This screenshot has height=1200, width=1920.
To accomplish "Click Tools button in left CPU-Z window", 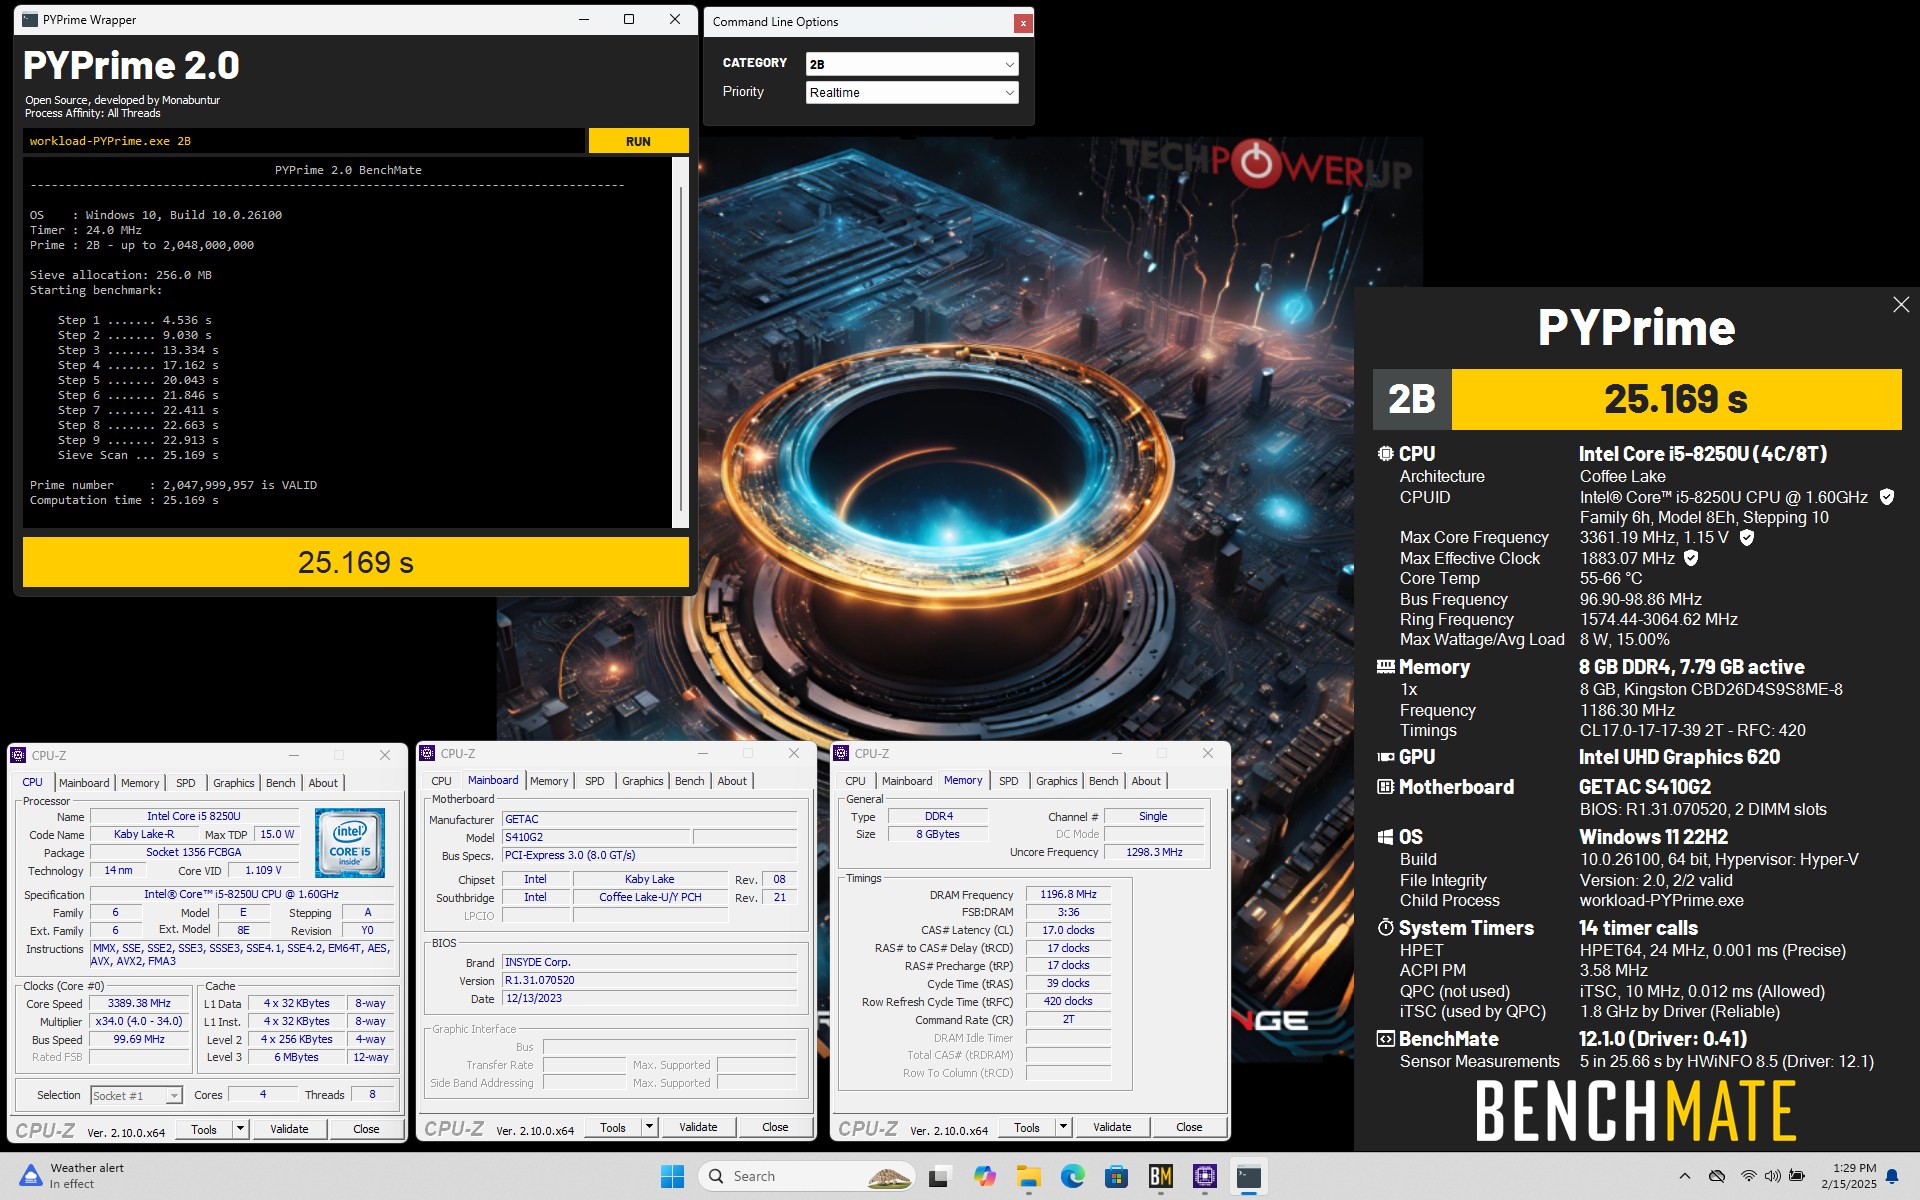I will coord(204,1129).
